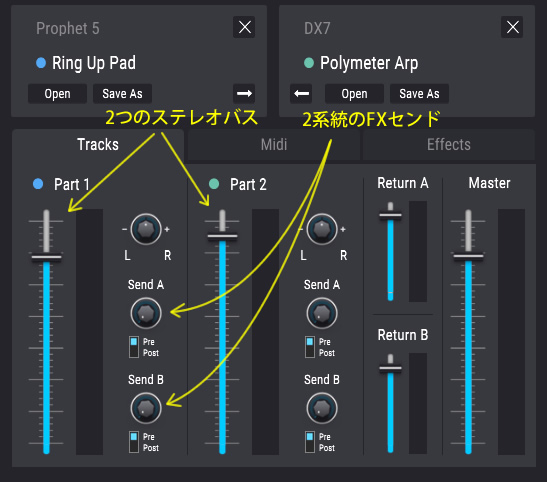The image size is (547, 482).
Task: Click the Part 1 pan knob
Action: click(146, 229)
